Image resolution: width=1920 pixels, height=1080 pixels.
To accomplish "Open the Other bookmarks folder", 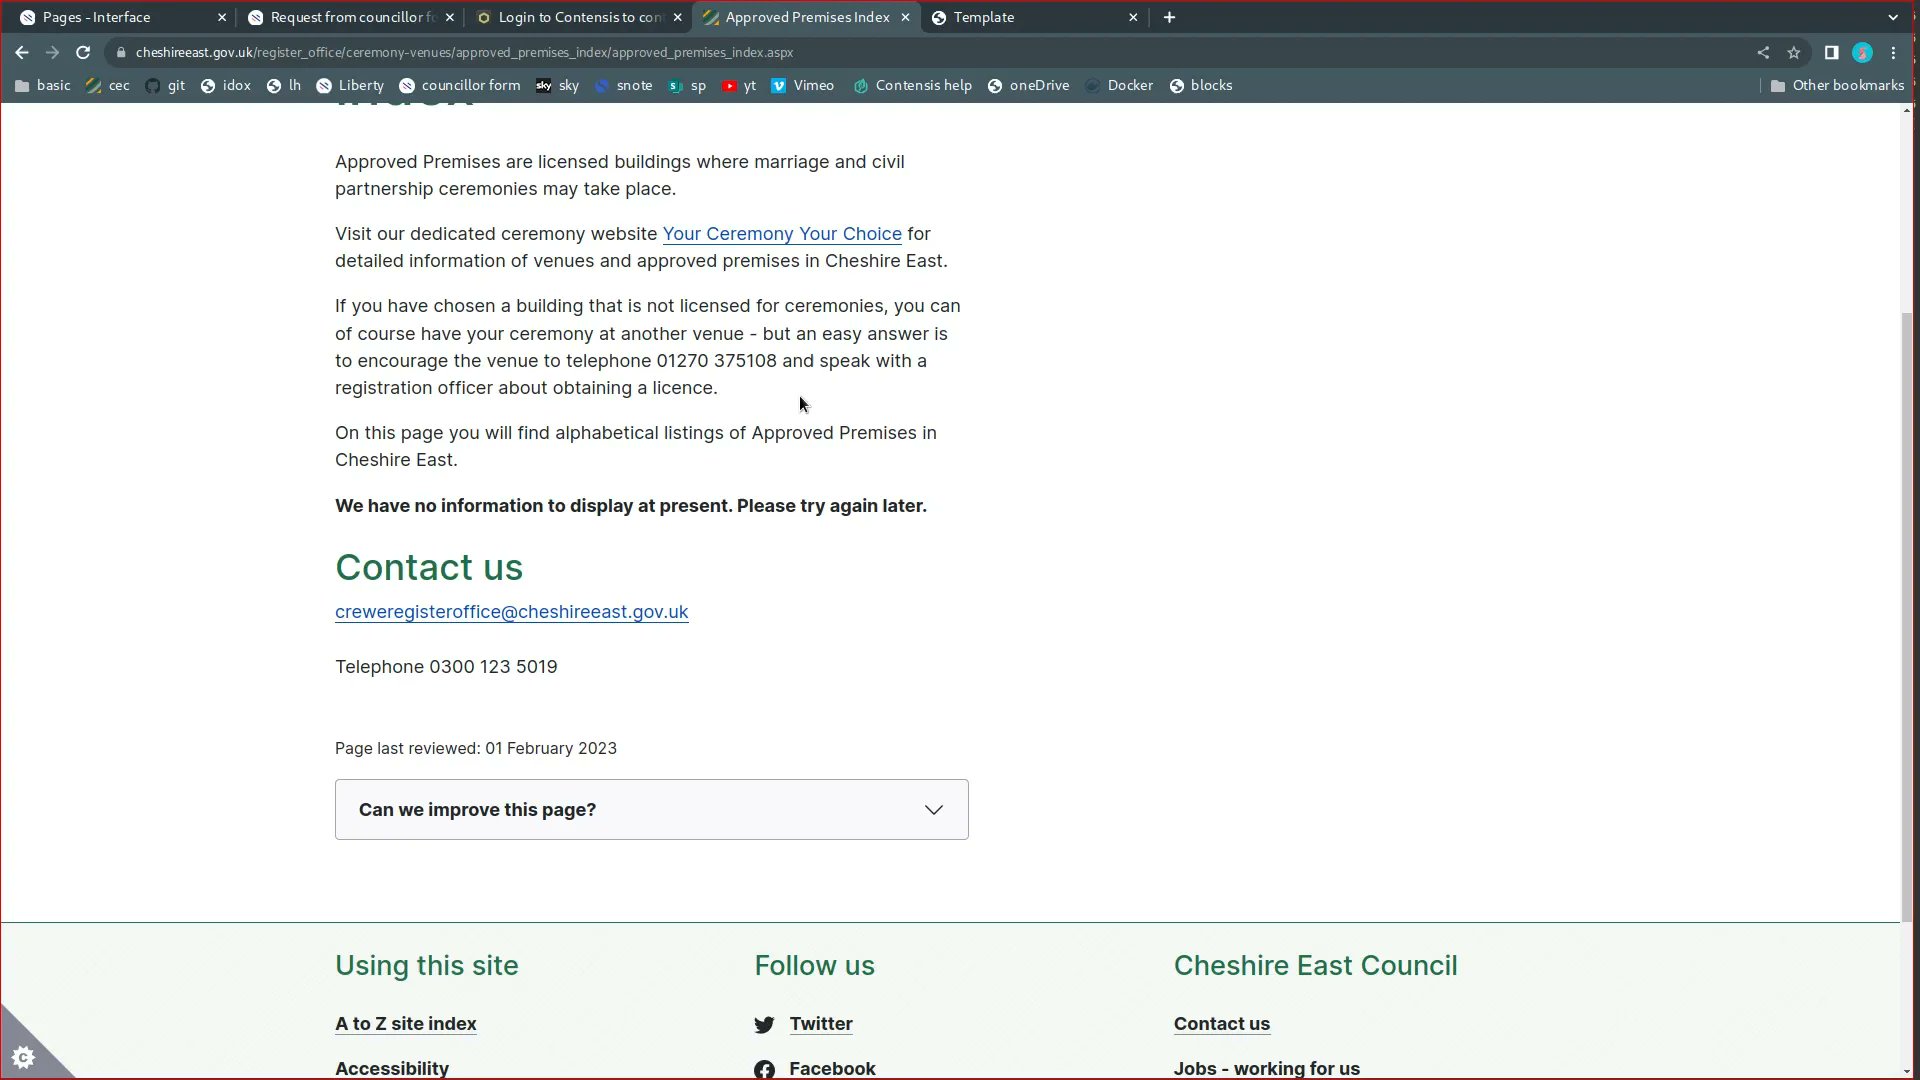I will (1836, 86).
